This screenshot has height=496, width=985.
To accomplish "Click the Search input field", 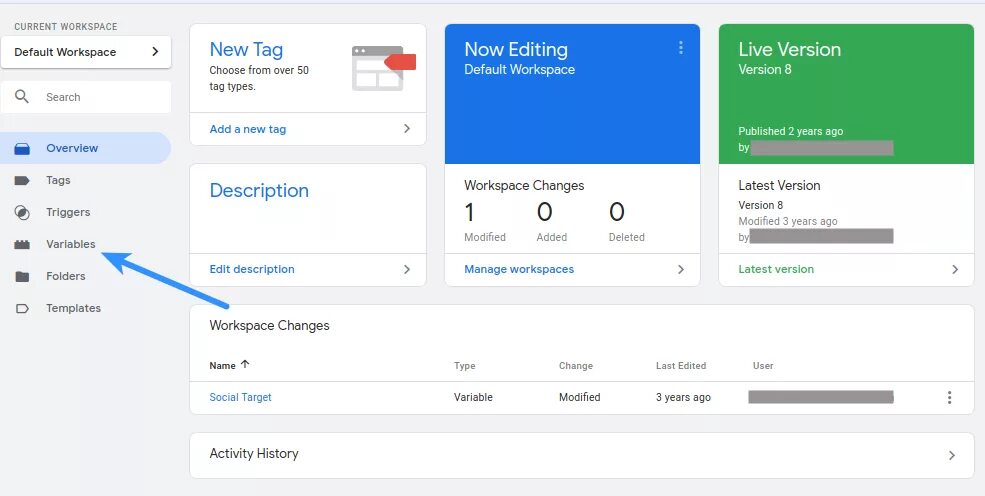I will (x=86, y=97).
